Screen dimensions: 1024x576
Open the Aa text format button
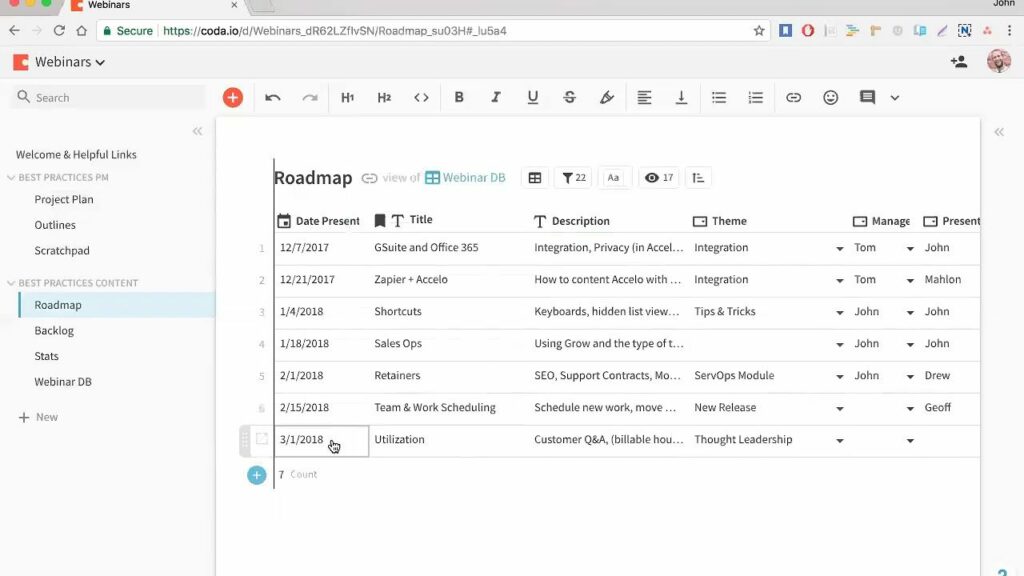click(613, 178)
